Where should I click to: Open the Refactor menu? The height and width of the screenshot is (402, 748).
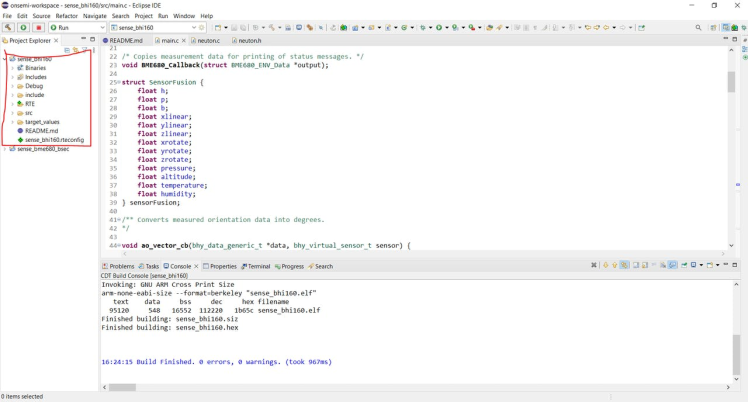(66, 16)
